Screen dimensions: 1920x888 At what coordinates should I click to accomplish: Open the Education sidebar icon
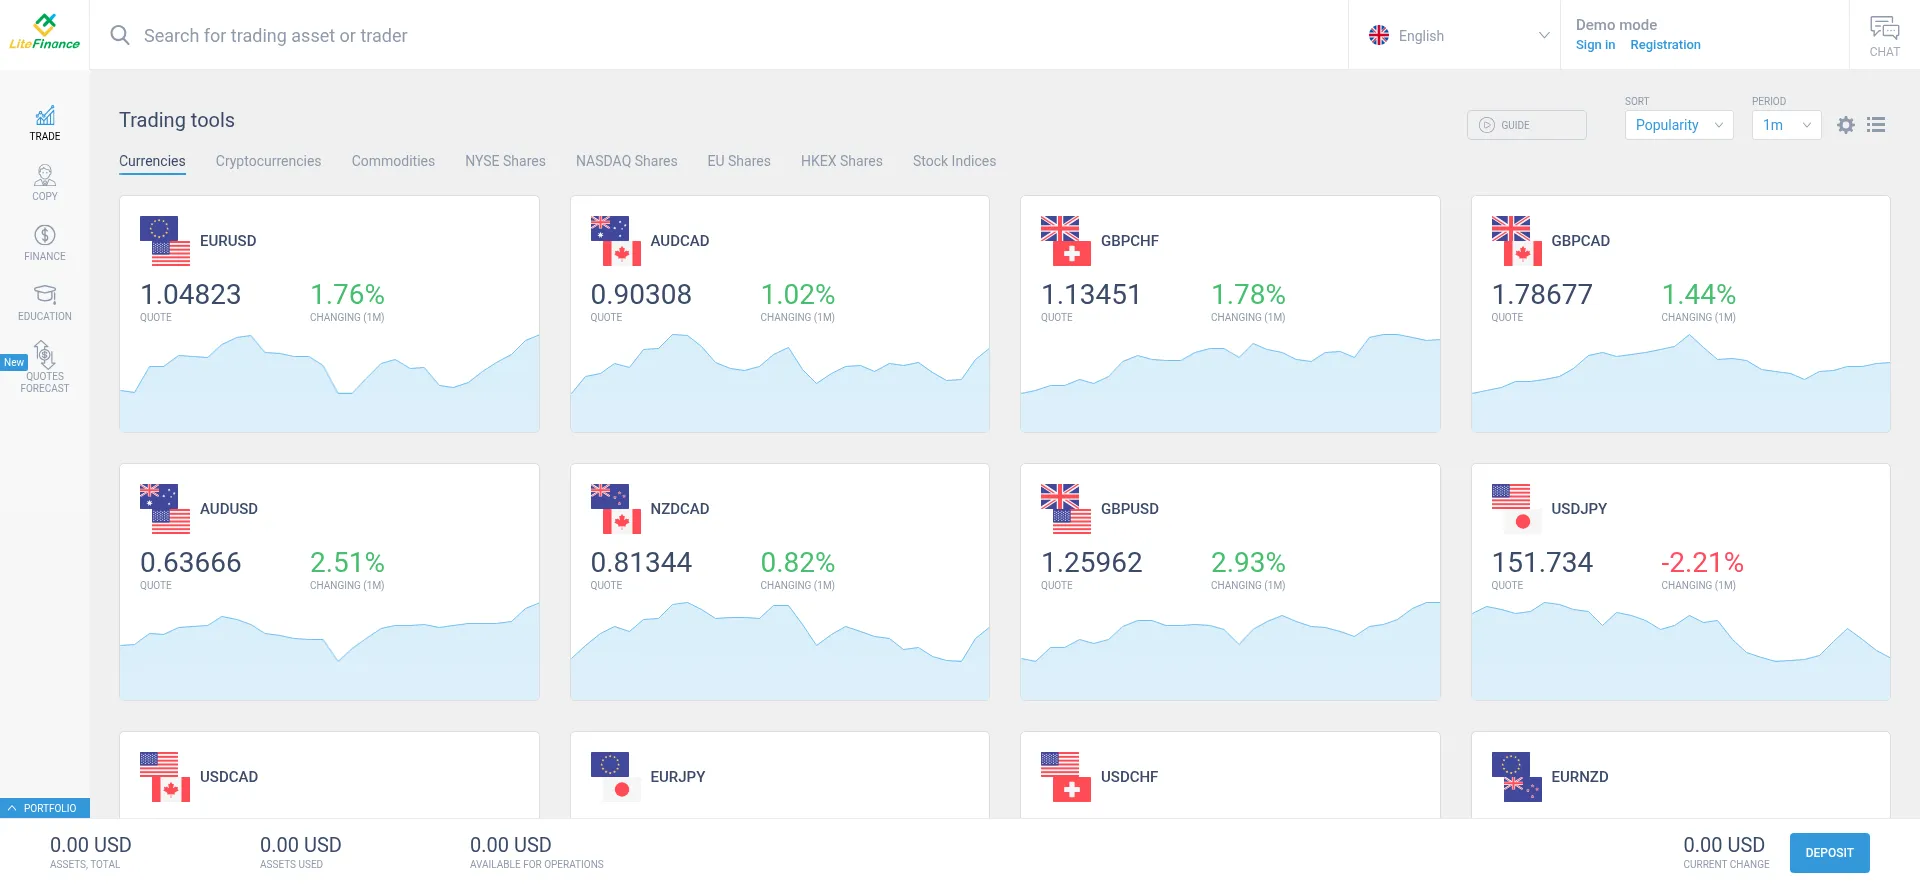[x=45, y=302]
